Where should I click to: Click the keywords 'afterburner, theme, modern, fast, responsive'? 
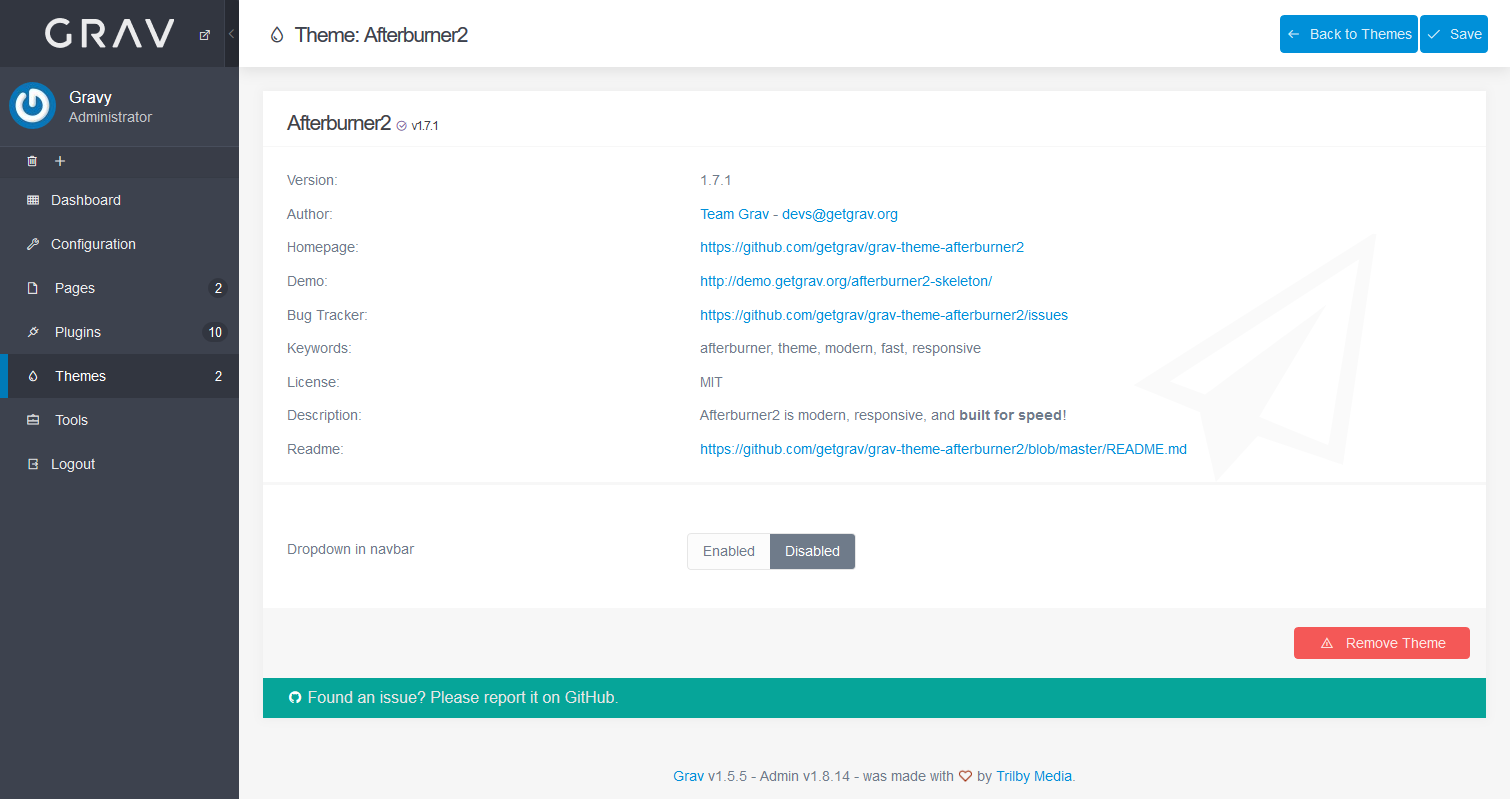click(x=840, y=348)
